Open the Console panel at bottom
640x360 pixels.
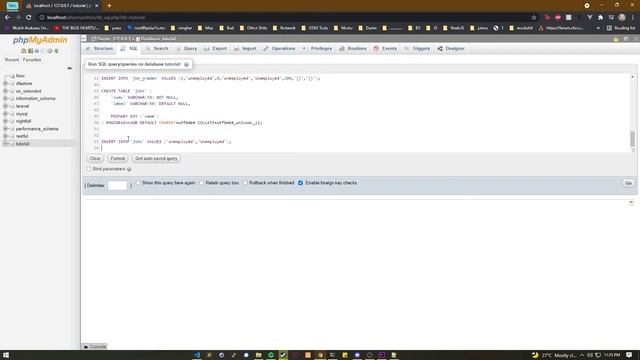click(95, 347)
